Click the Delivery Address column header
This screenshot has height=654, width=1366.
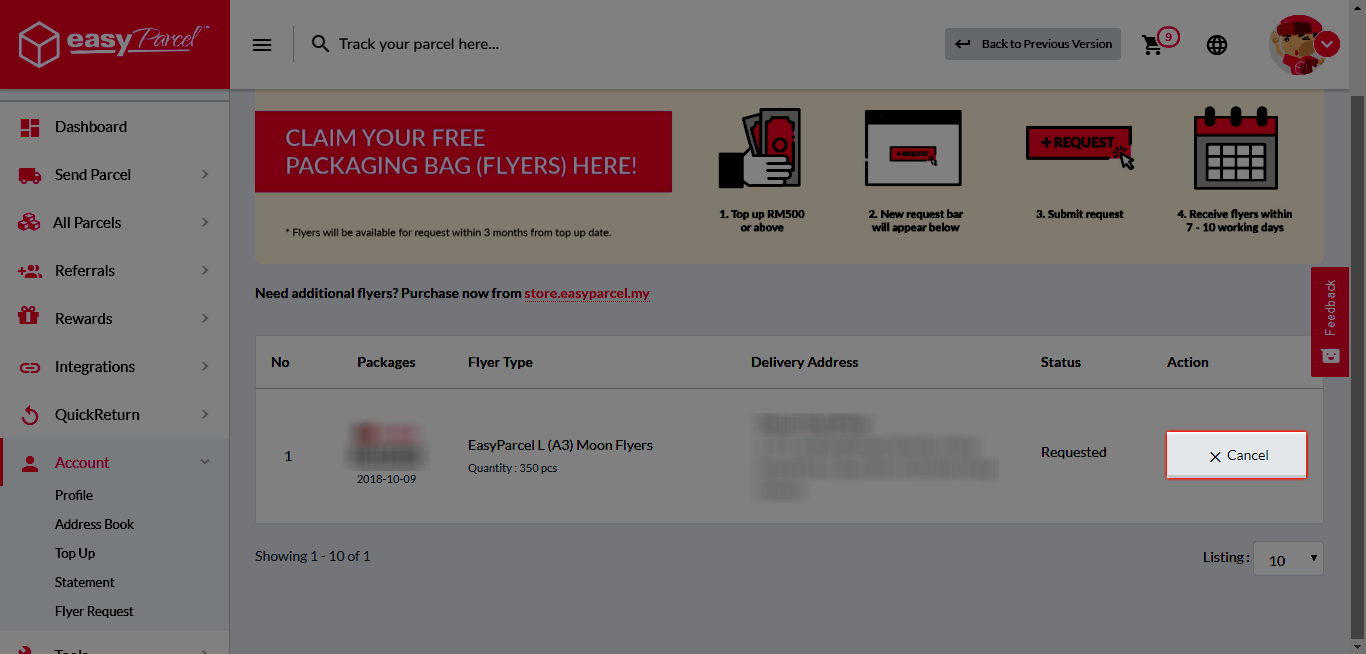(804, 362)
